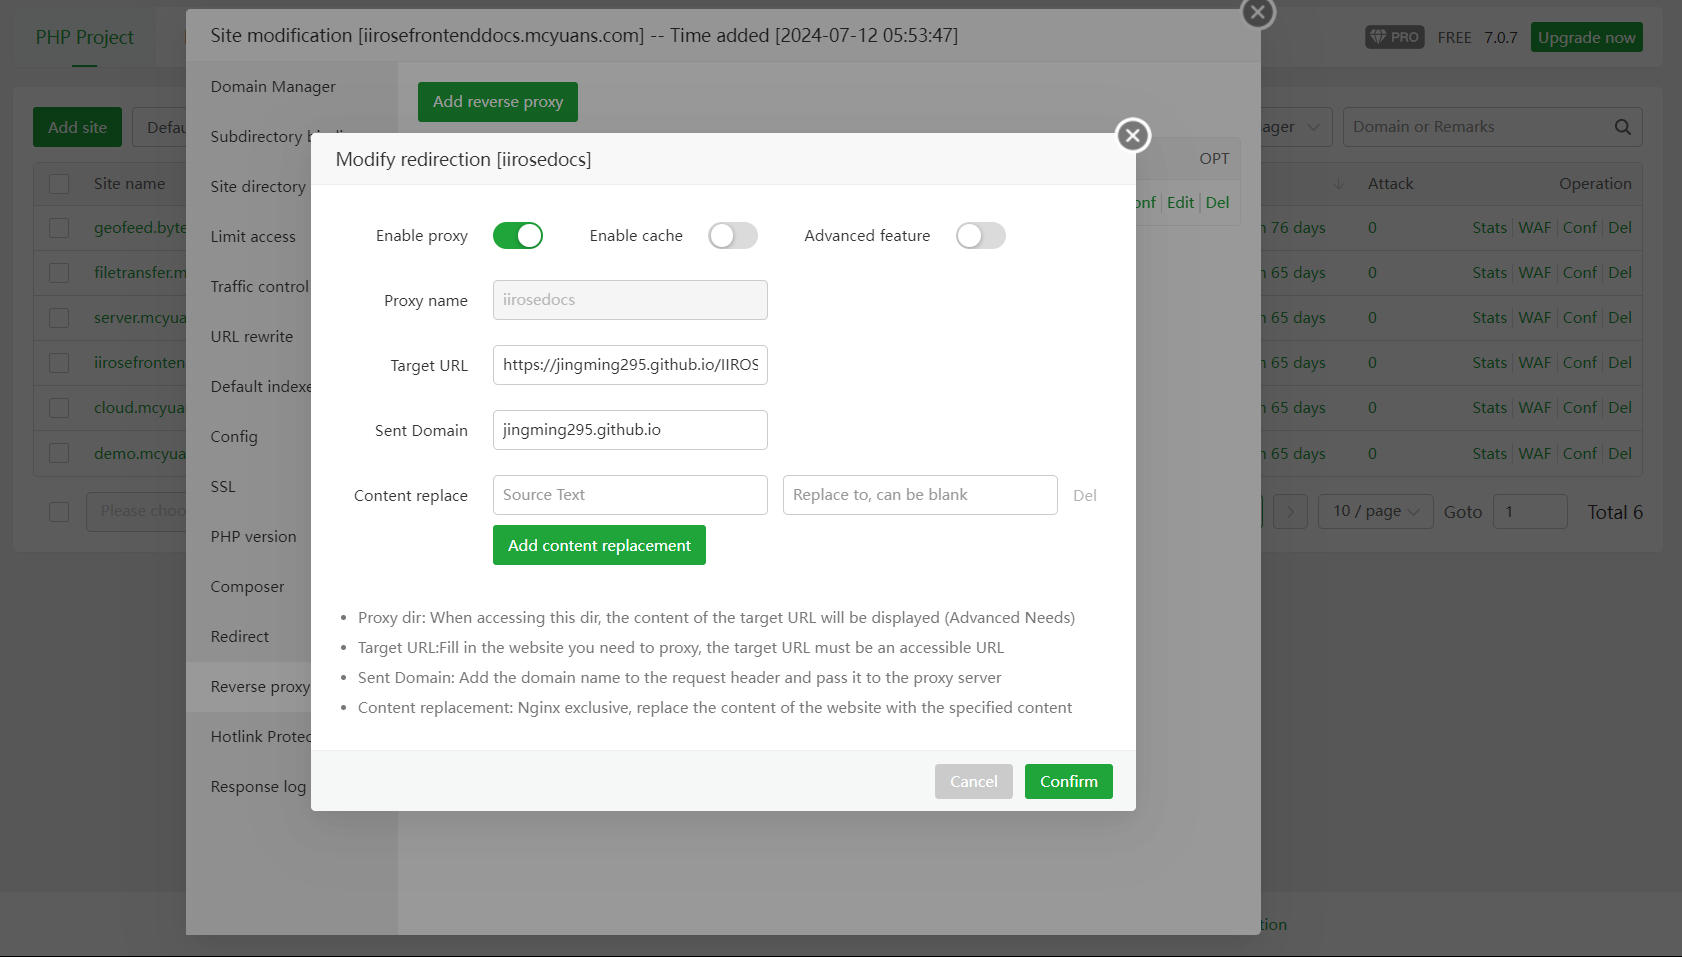This screenshot has height=957, width=1682.
Task: Open cloud.mcyuans site link
Action: click(140, 408)
